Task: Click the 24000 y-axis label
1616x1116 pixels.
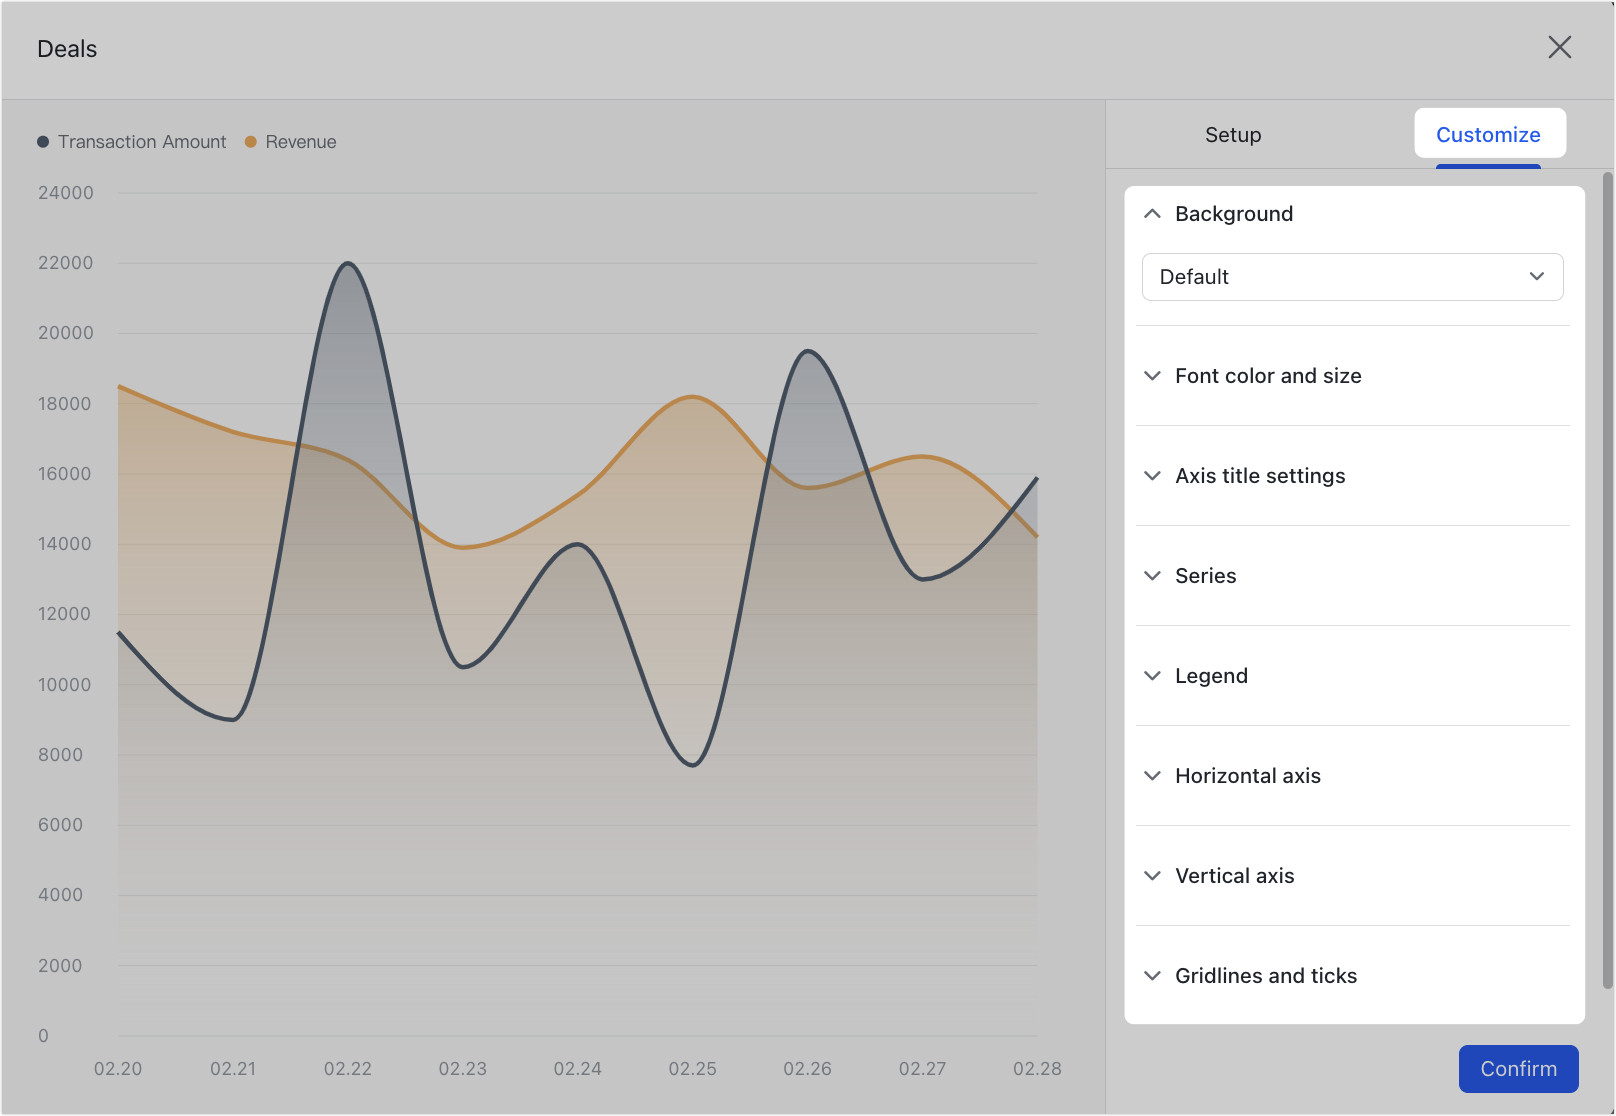Action: tap(66, 193)
